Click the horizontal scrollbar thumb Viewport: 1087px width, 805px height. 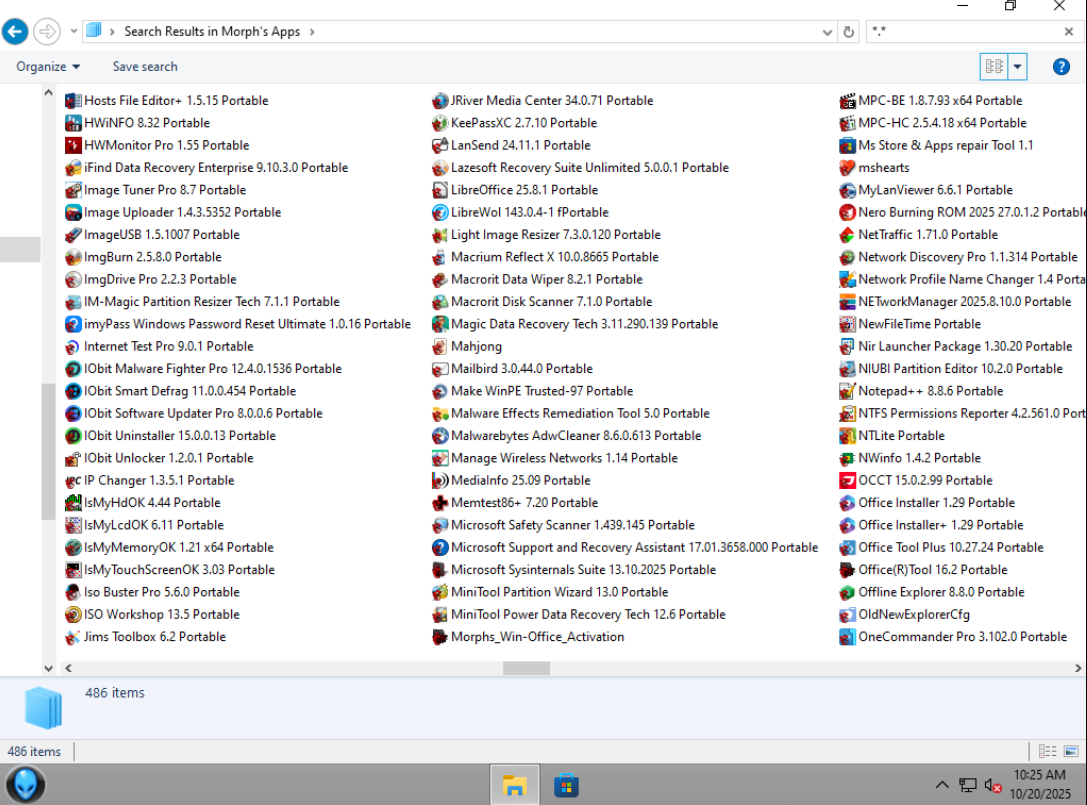(526, 668)
